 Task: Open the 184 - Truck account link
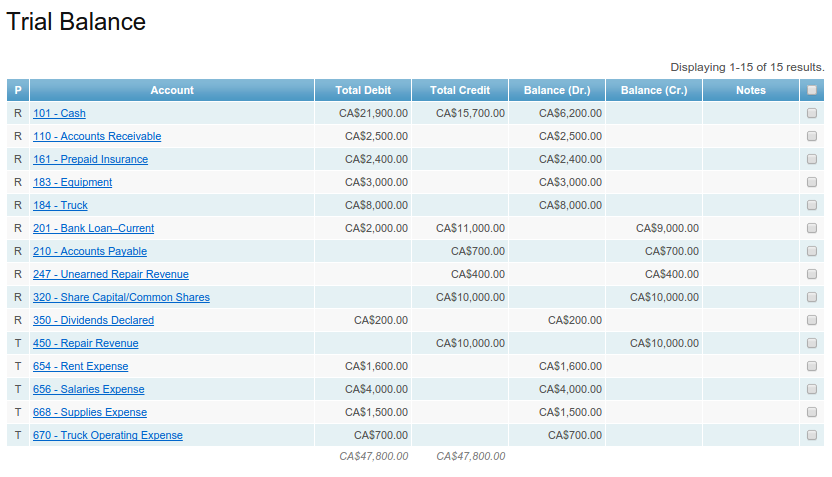pos(60,205)
